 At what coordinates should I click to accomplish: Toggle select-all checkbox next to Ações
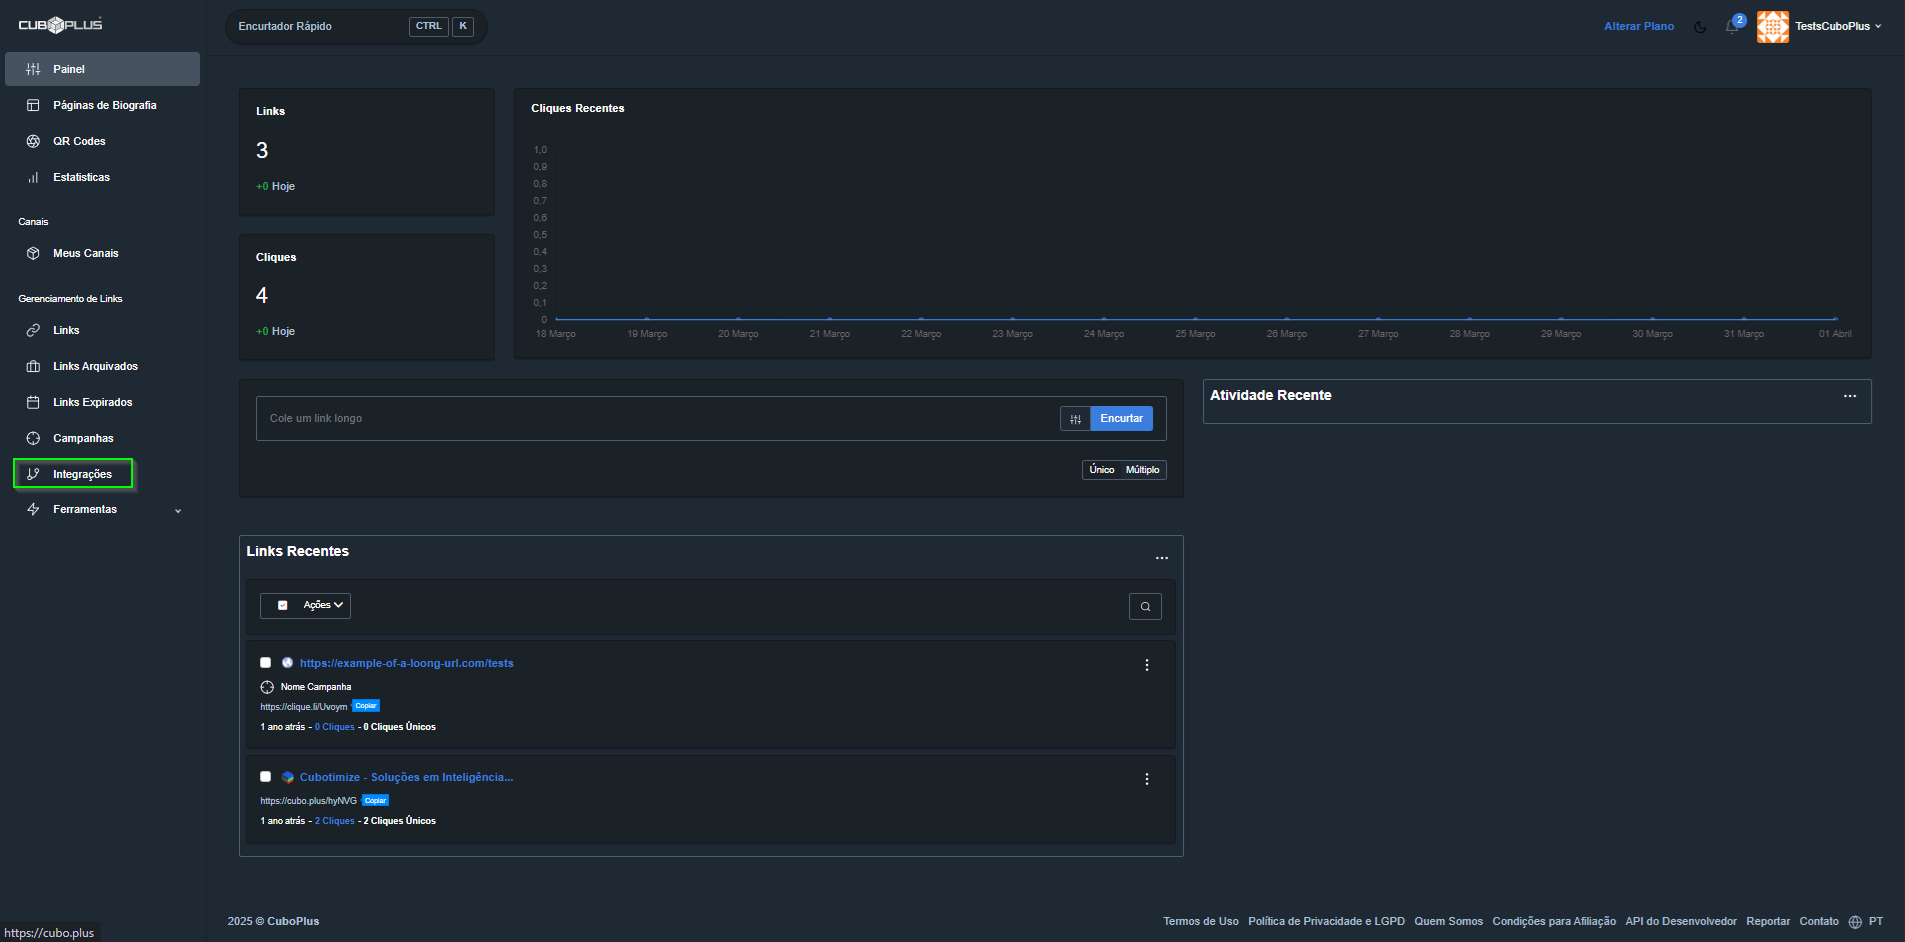point(283,605)
